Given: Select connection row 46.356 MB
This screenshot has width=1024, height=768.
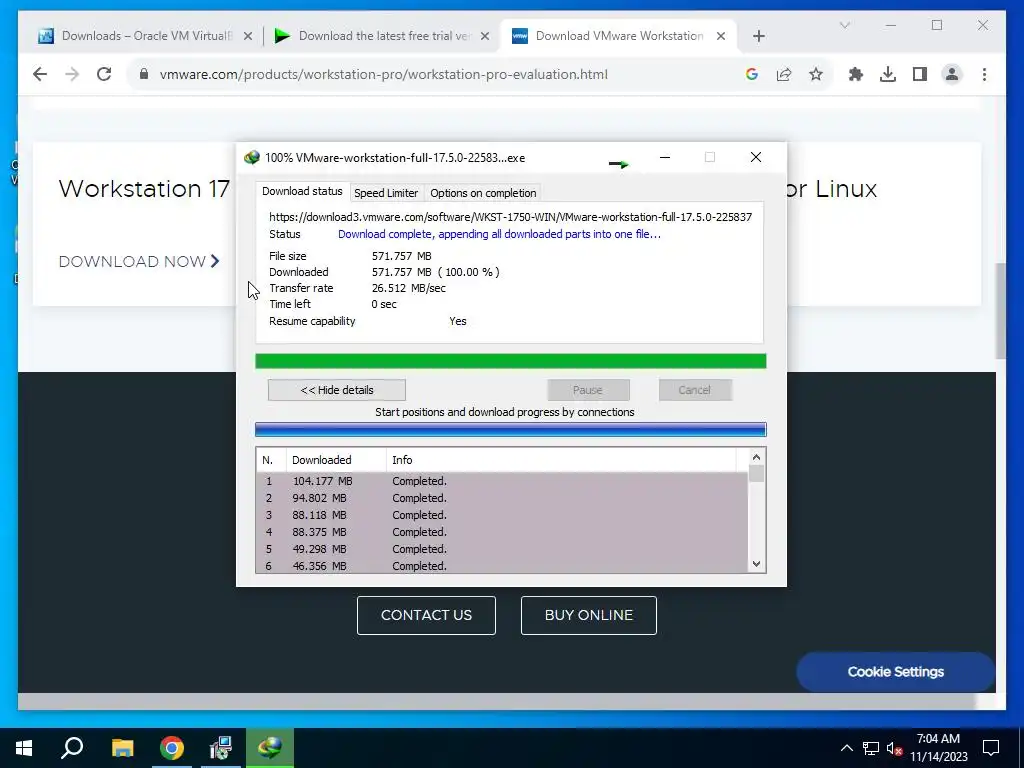Looking at the screenshot, I should click(x=502, y=566).
